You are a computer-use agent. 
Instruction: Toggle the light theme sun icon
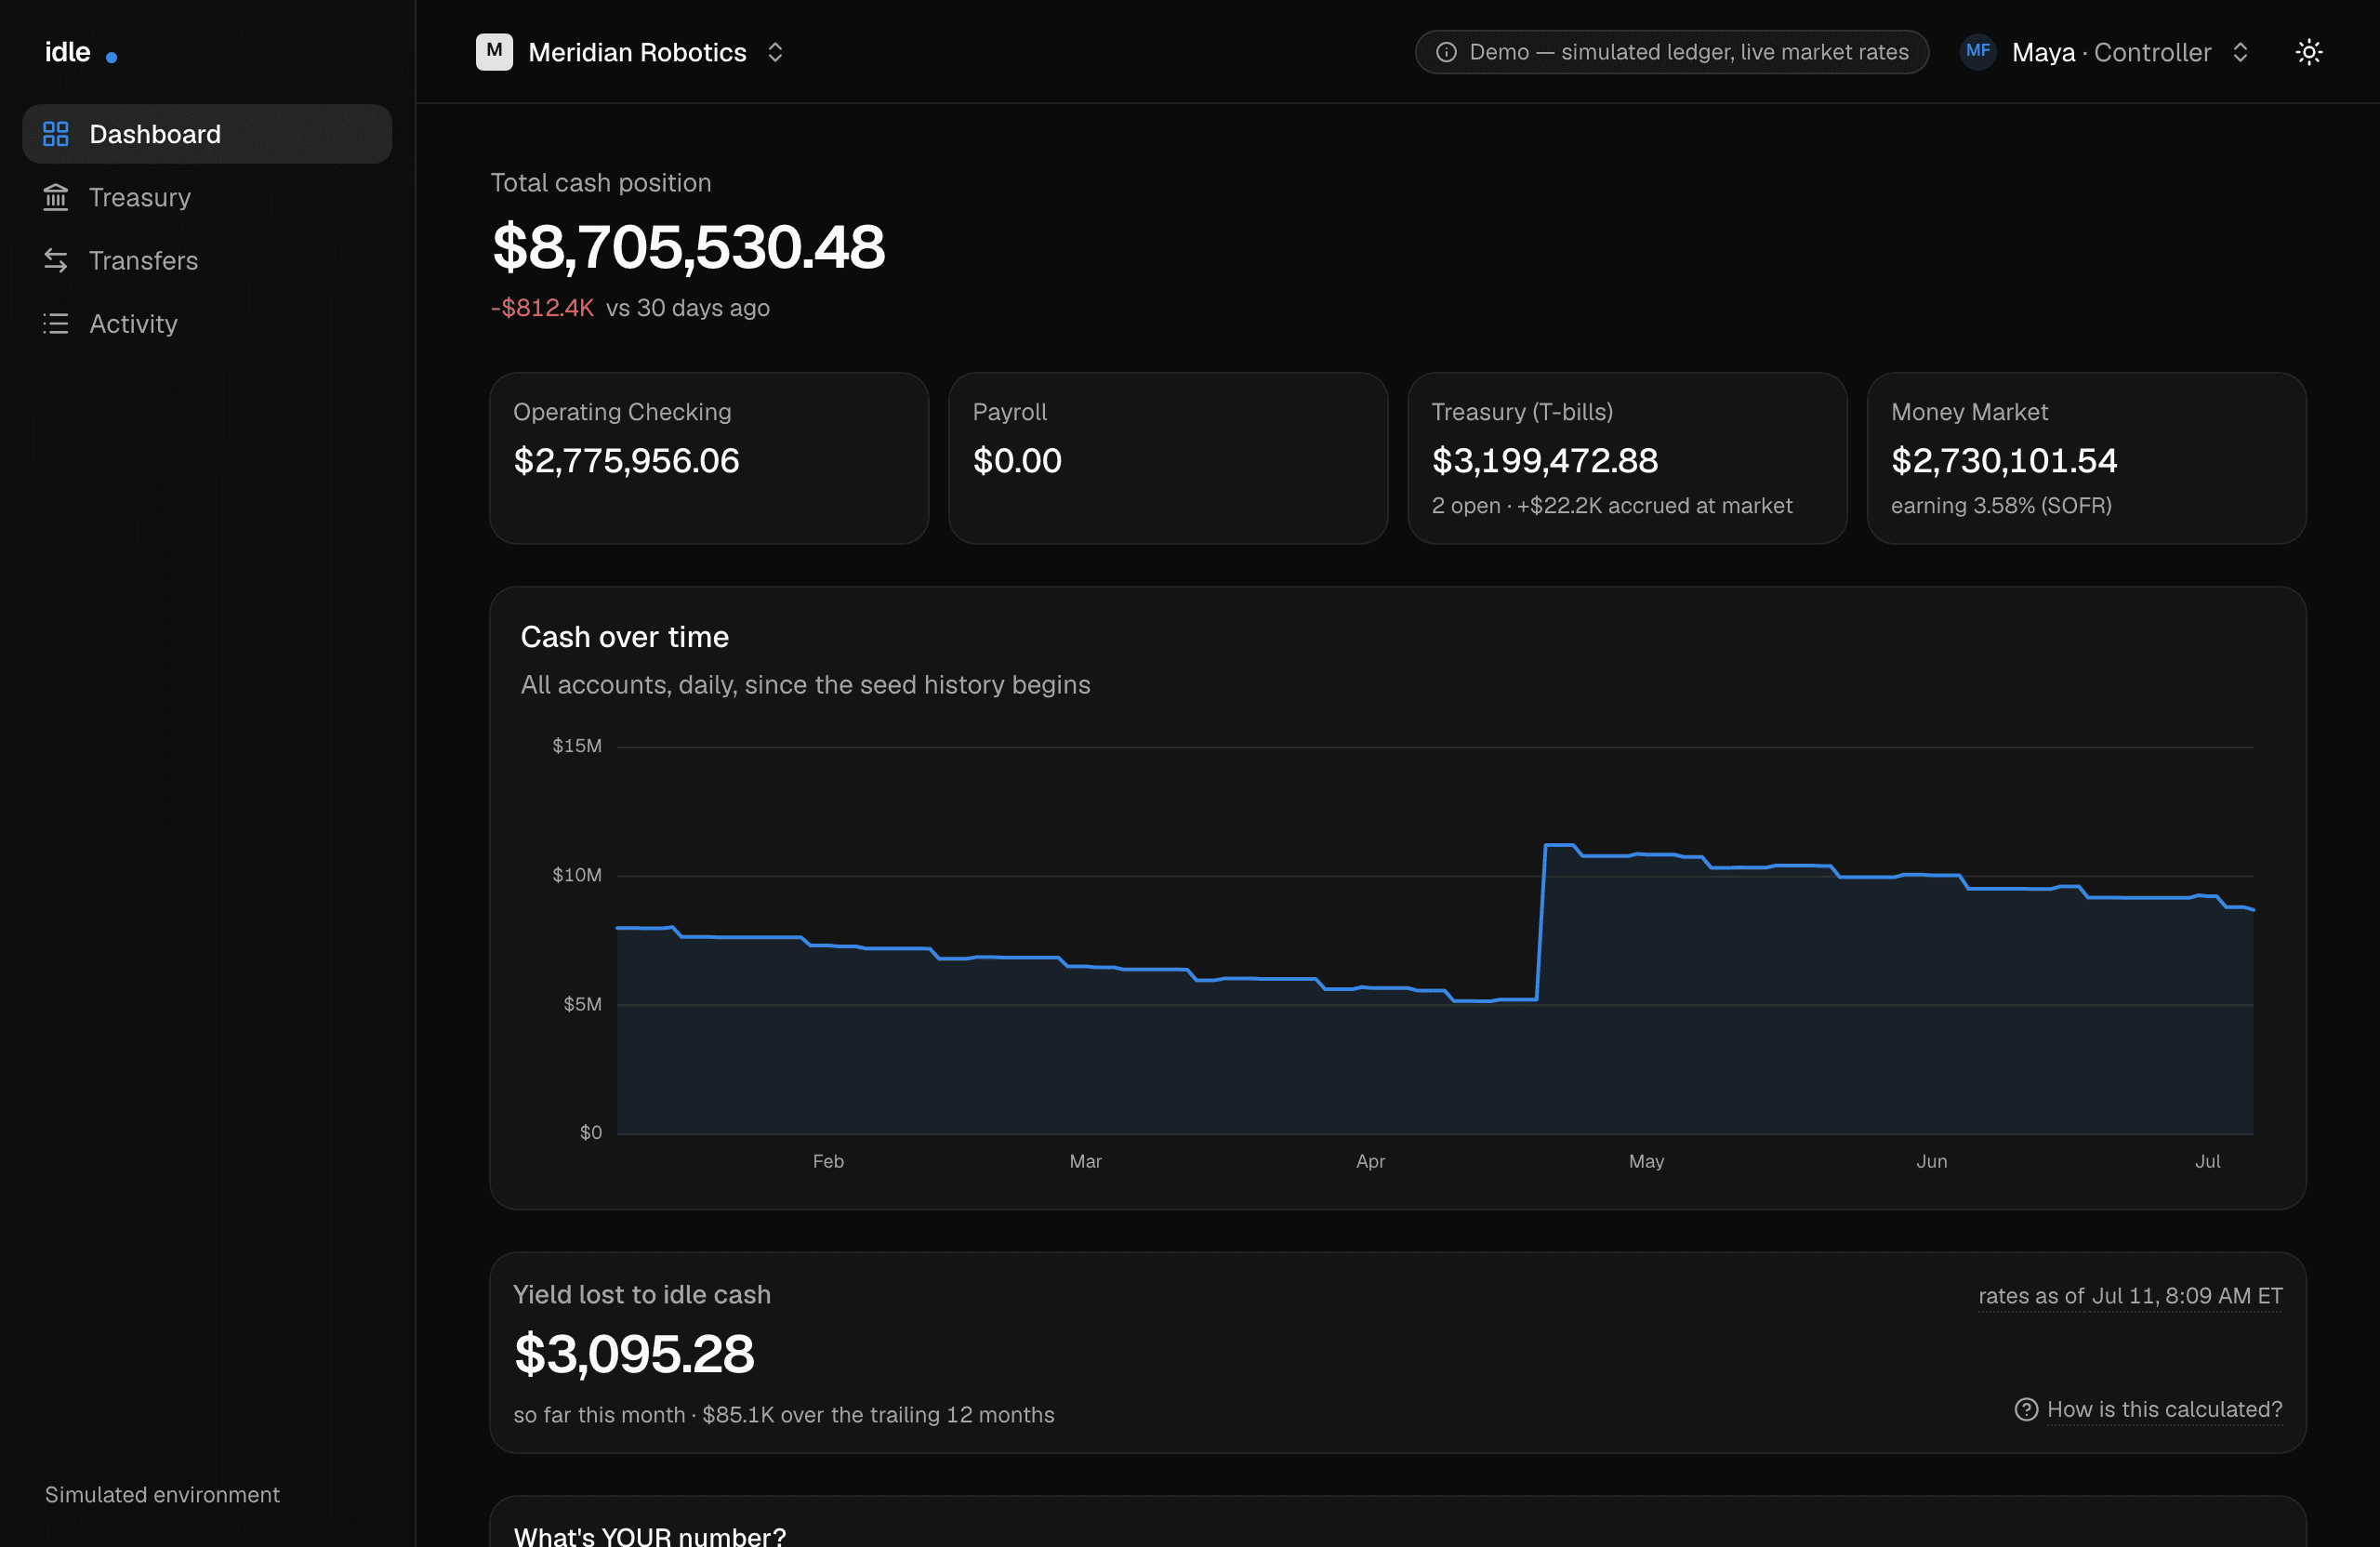pyautogui.click(x=2308, y=52)
